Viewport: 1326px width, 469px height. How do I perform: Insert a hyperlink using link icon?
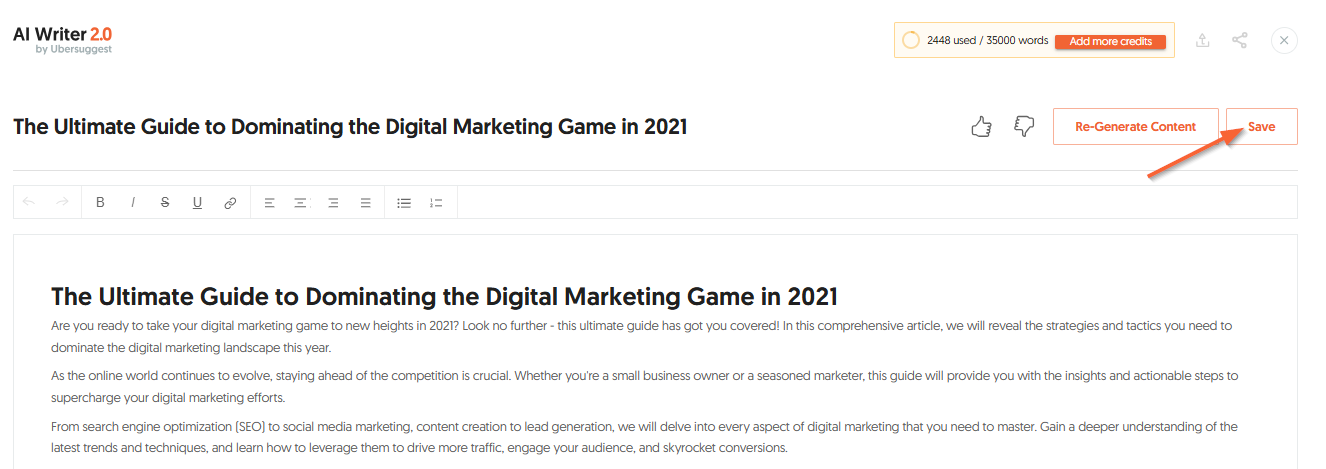230,202
